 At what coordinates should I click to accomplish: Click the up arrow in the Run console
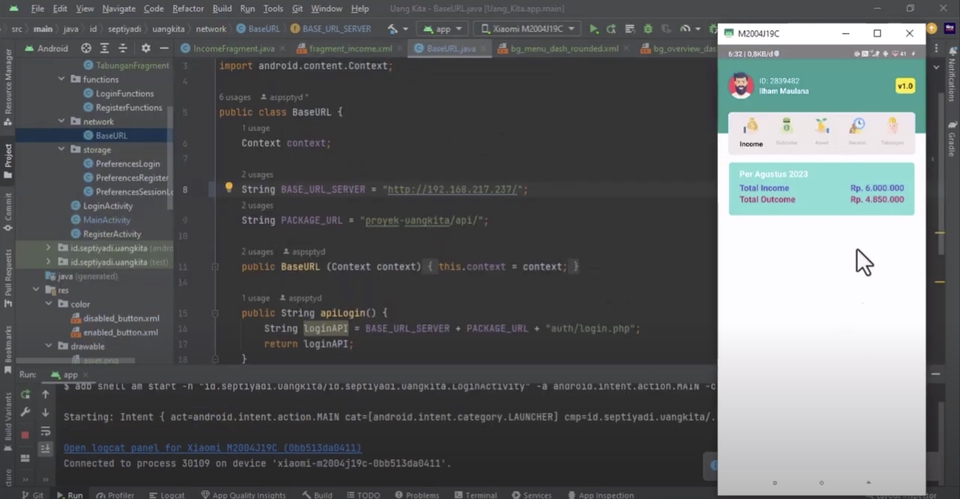click(45, 394)
